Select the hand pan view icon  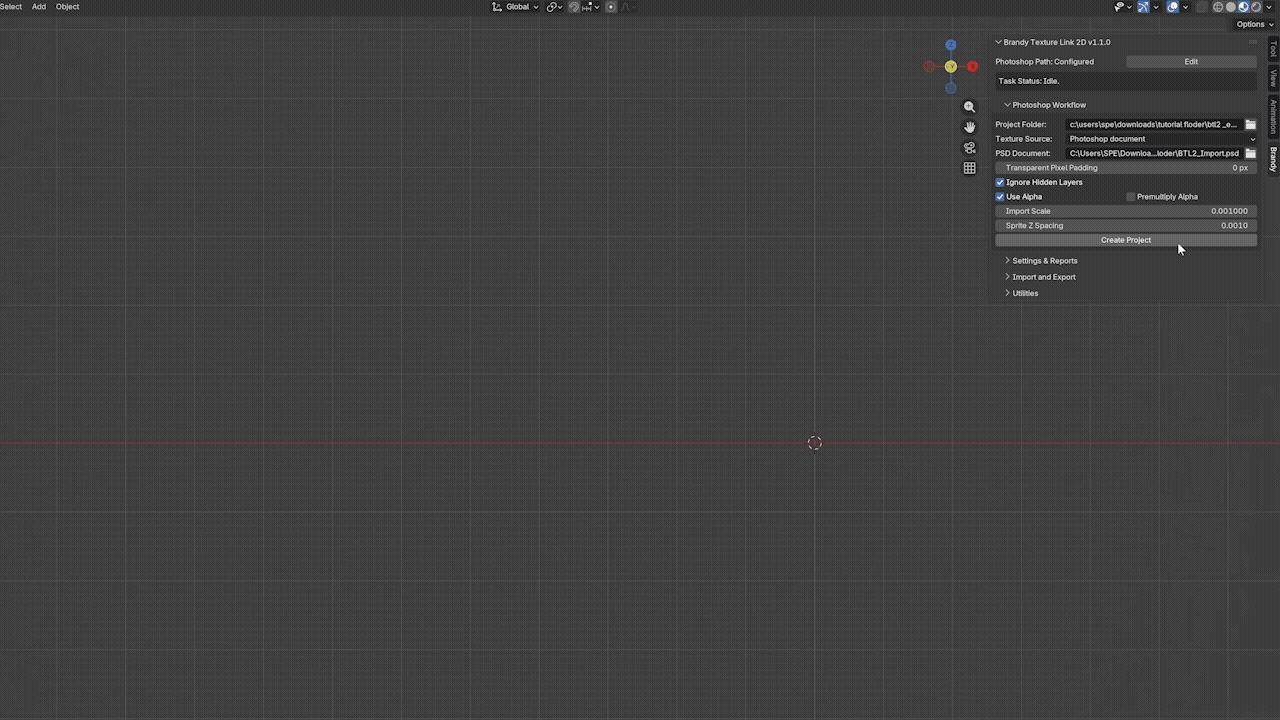(x=969, y=127)
